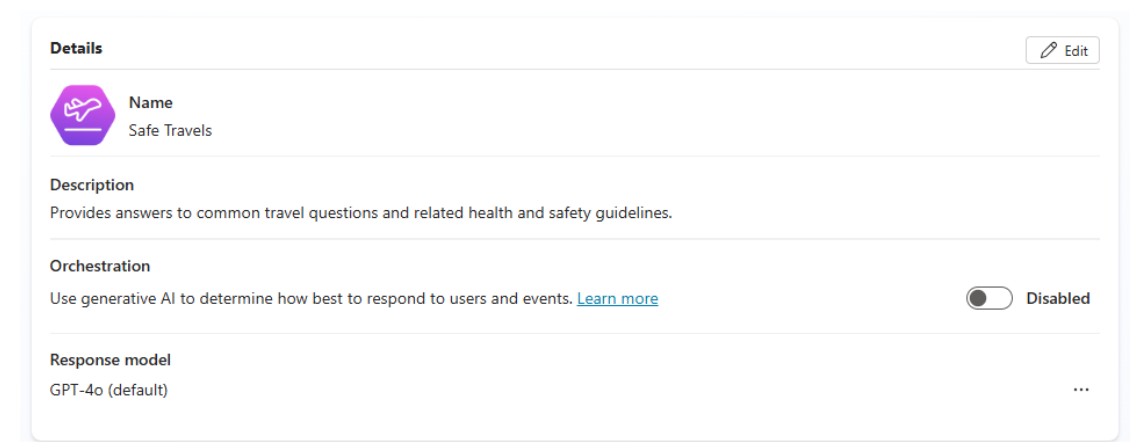
Task: Click the dark knob of Orchestration switch
Action: click(x=980, y=298)
